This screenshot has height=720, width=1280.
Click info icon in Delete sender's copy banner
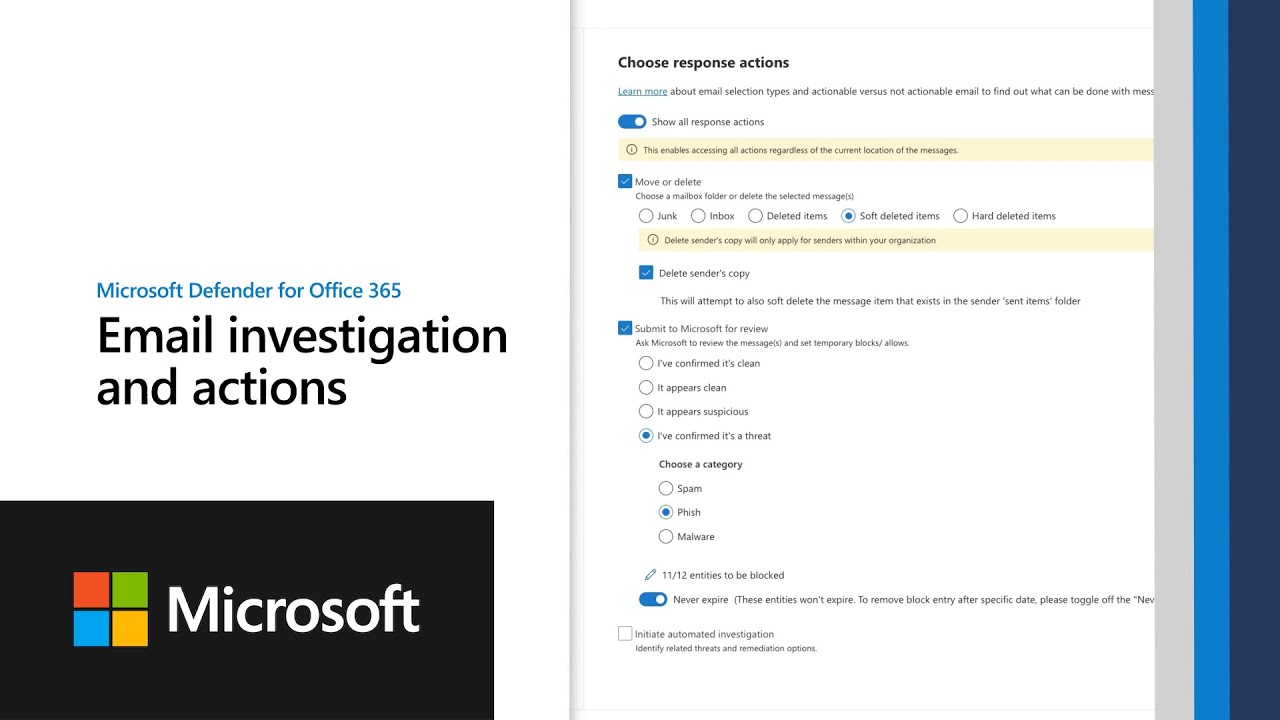[x=653, y=240]
